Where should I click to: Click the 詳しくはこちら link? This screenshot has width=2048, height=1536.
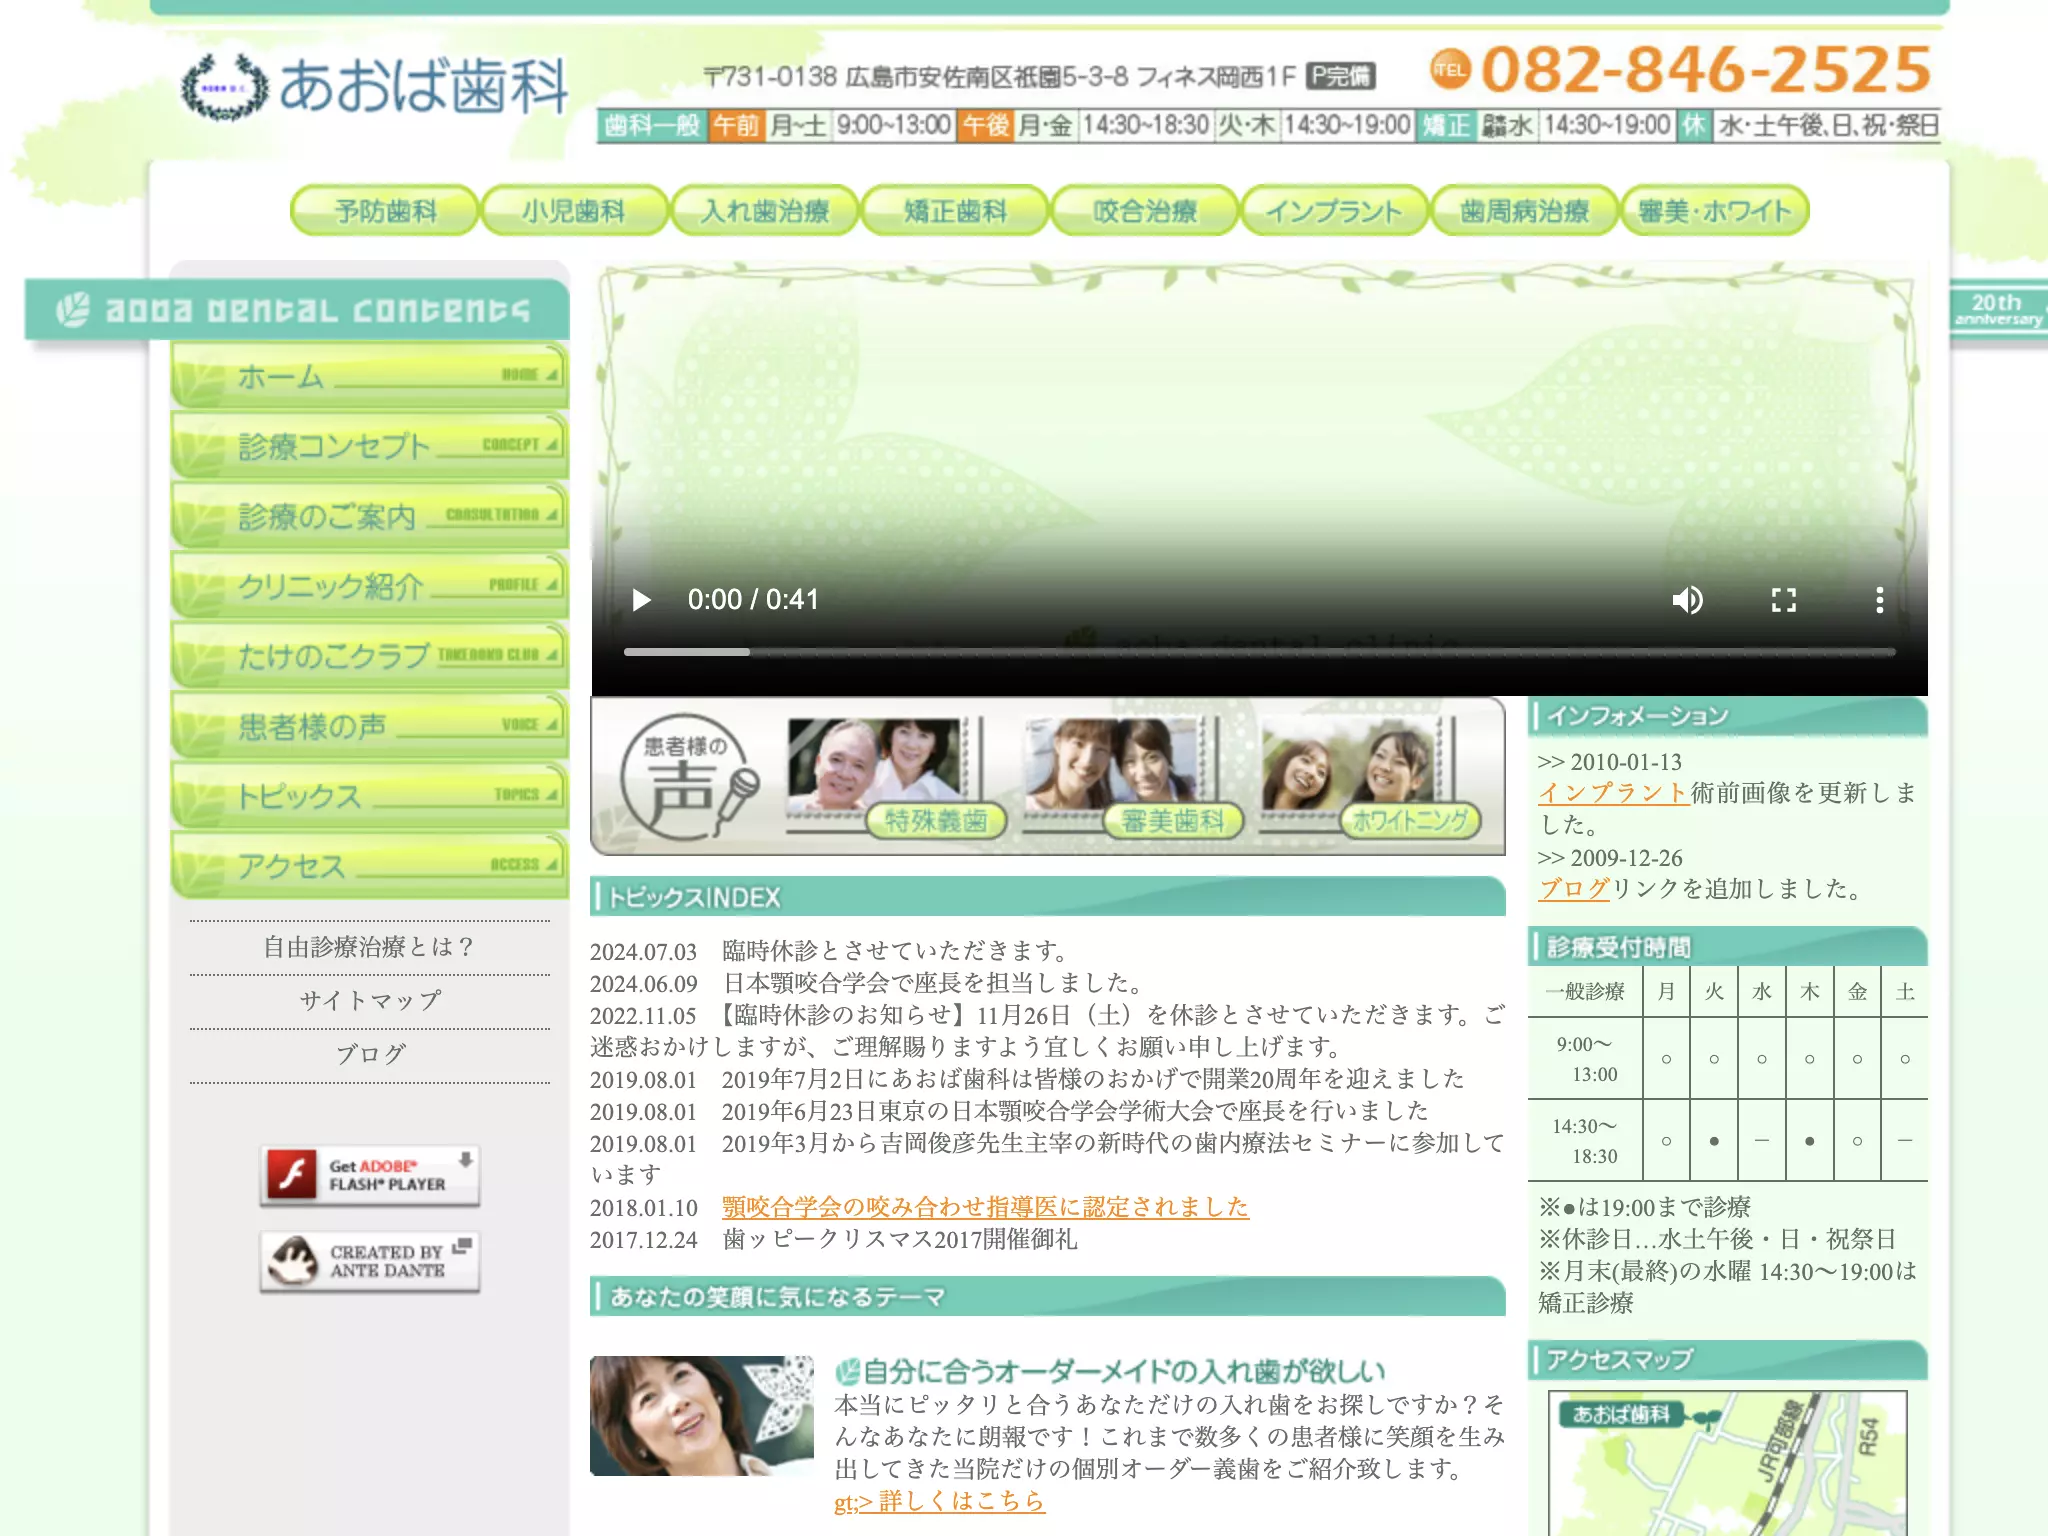click(x=940, y=1501)
